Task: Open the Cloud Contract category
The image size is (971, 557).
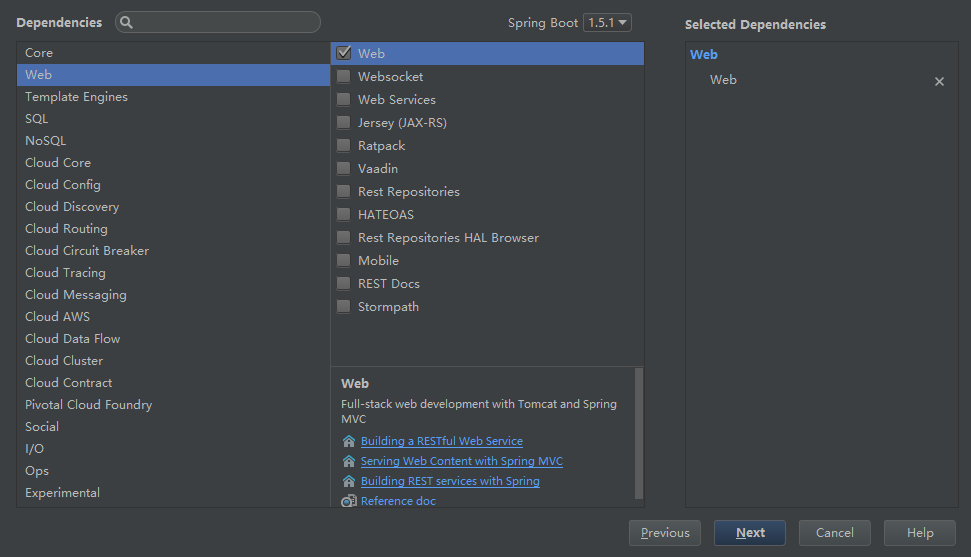Action: 173,382
